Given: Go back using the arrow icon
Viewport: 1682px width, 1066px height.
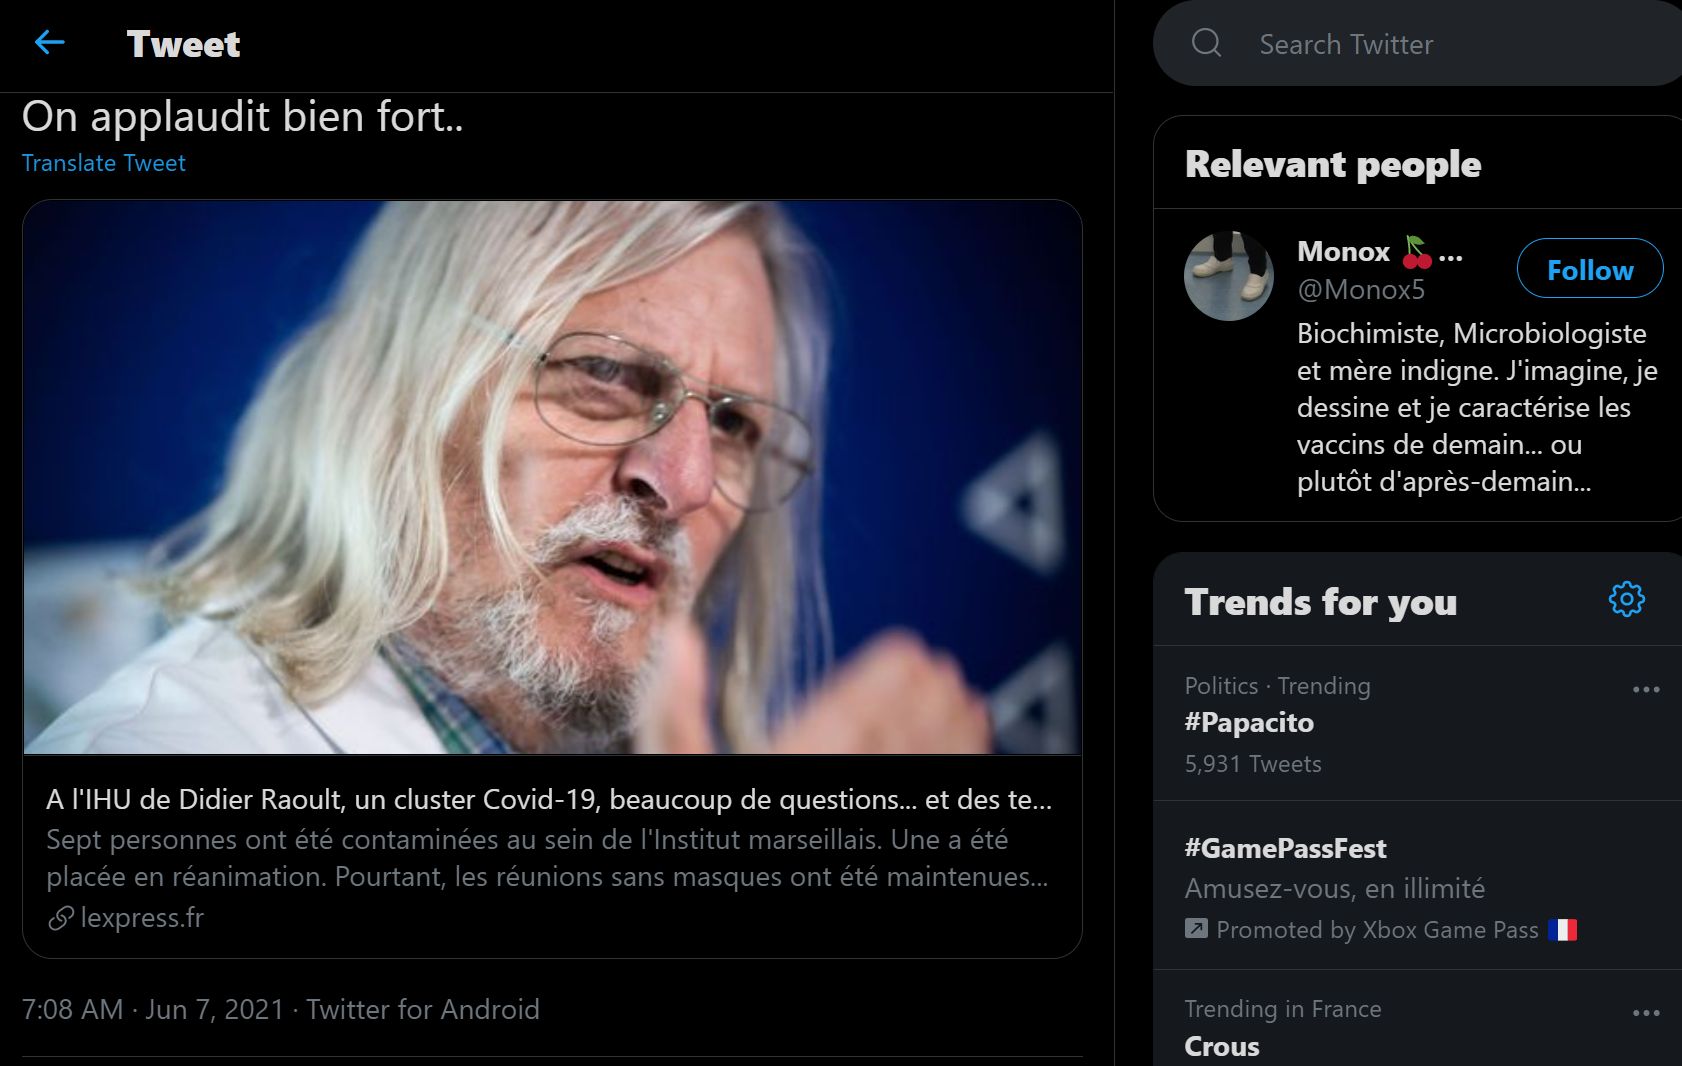Looking at the screenshot, I should click(x=49, y=42).
